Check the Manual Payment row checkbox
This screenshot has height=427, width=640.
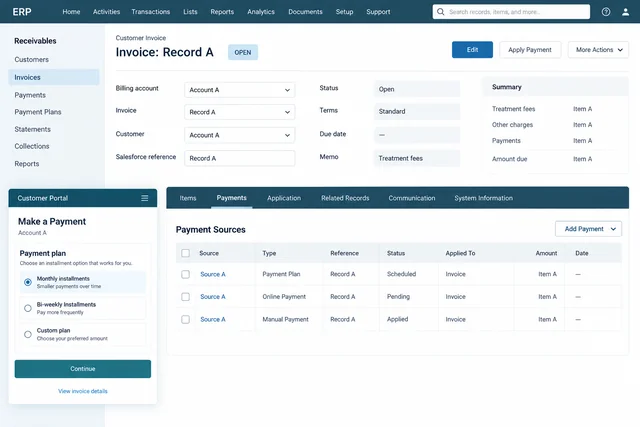coord(185,319)
